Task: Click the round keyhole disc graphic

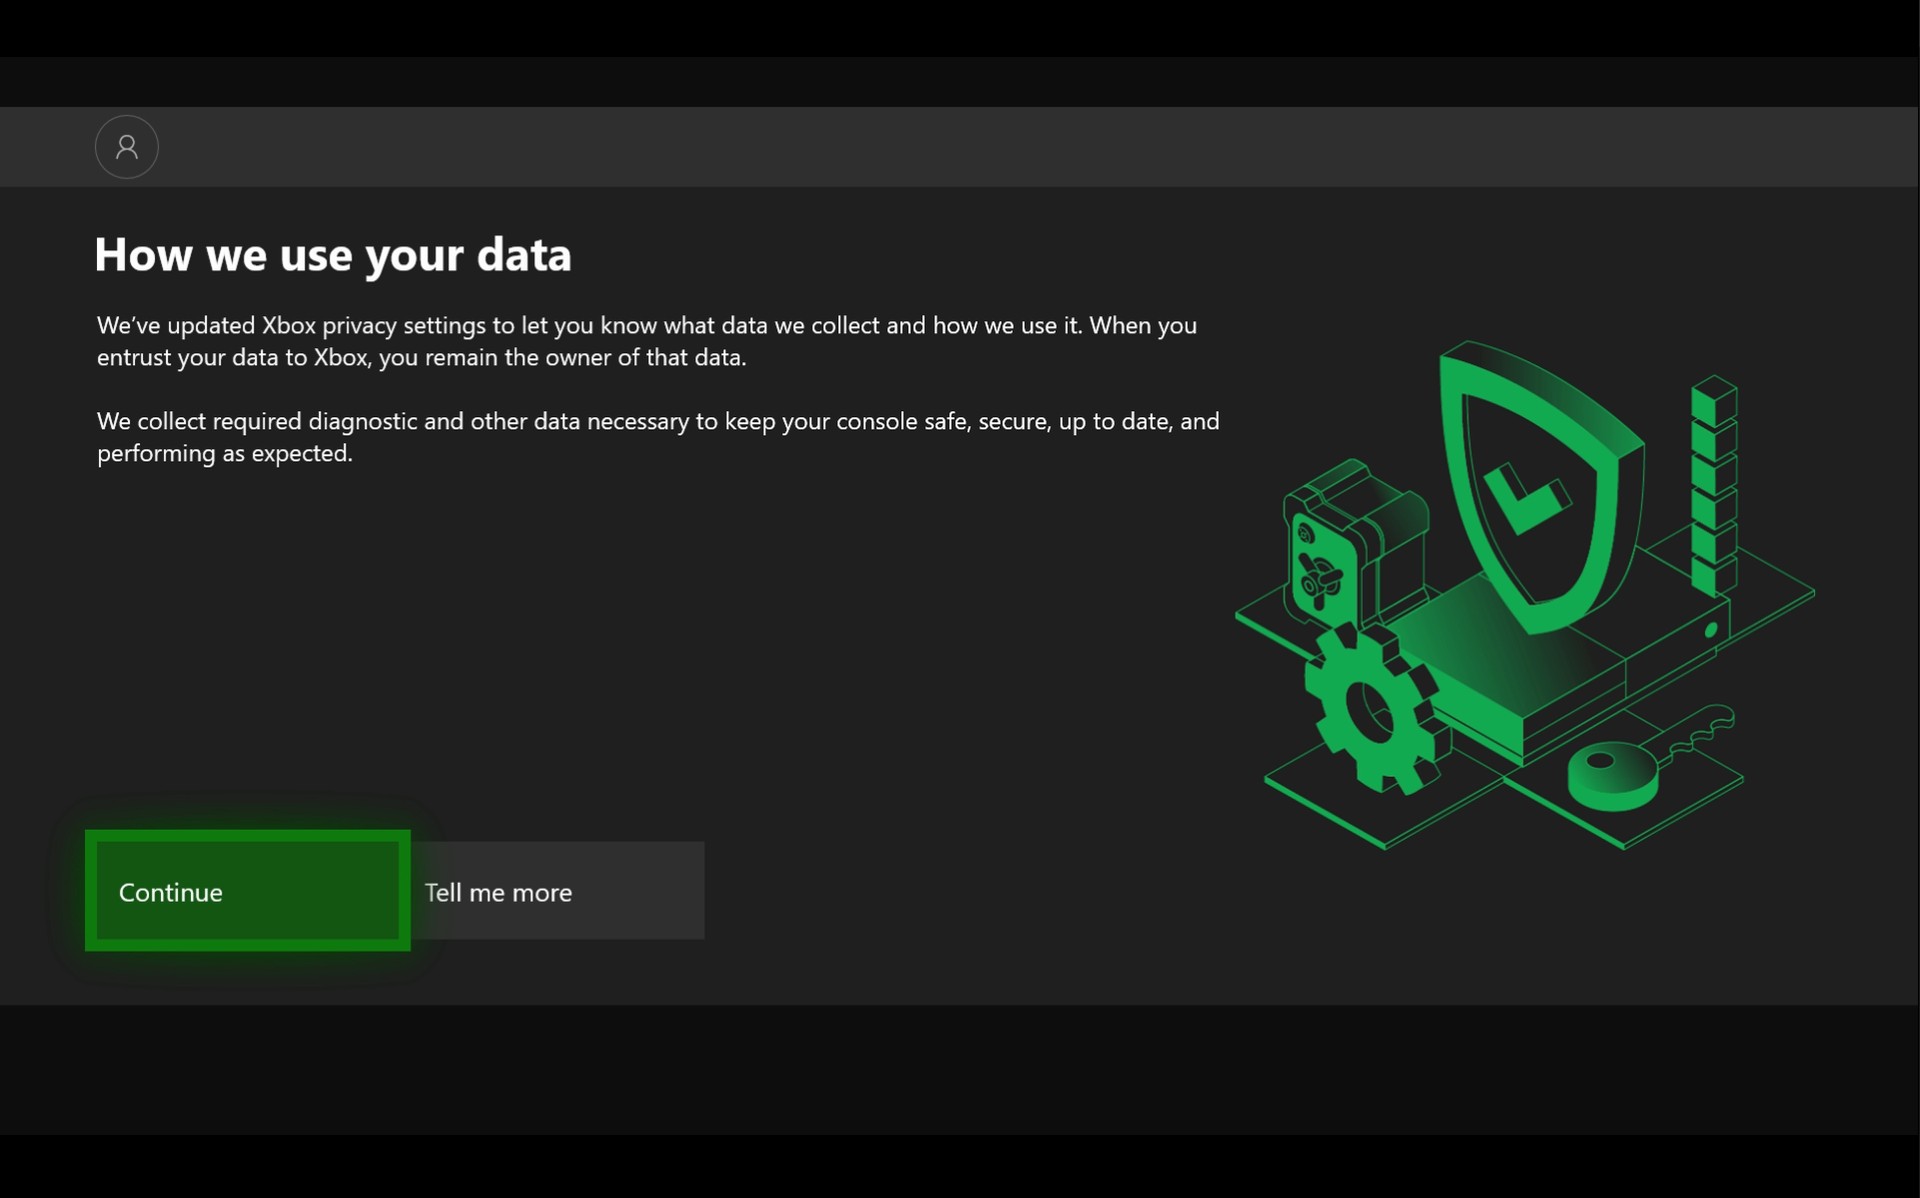Action: coord(1610,770)
